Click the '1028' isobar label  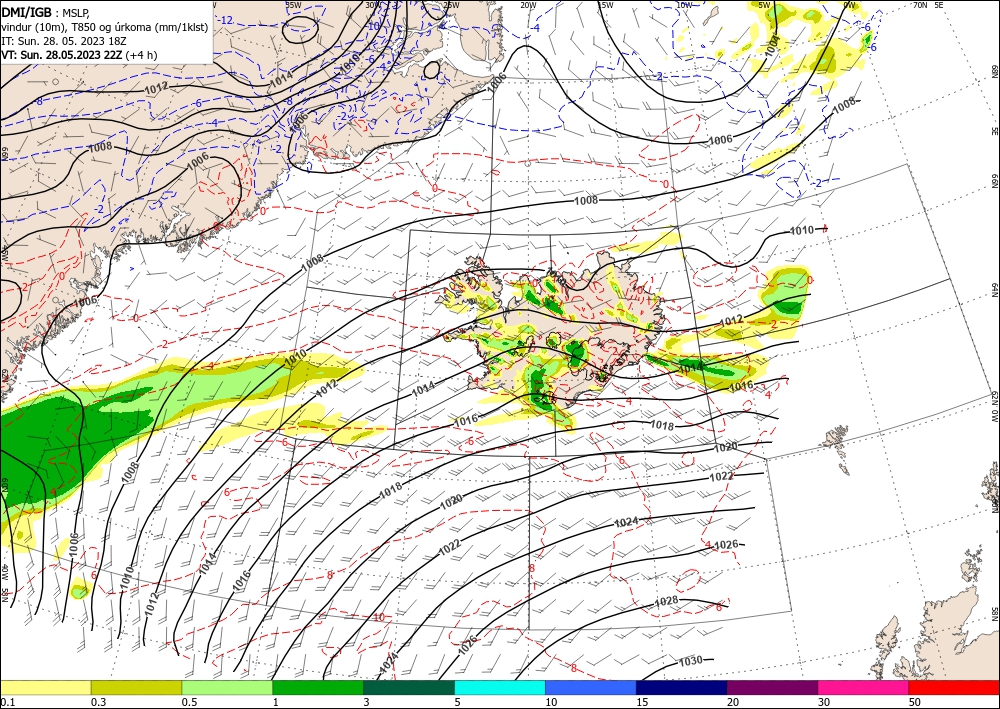666,601
